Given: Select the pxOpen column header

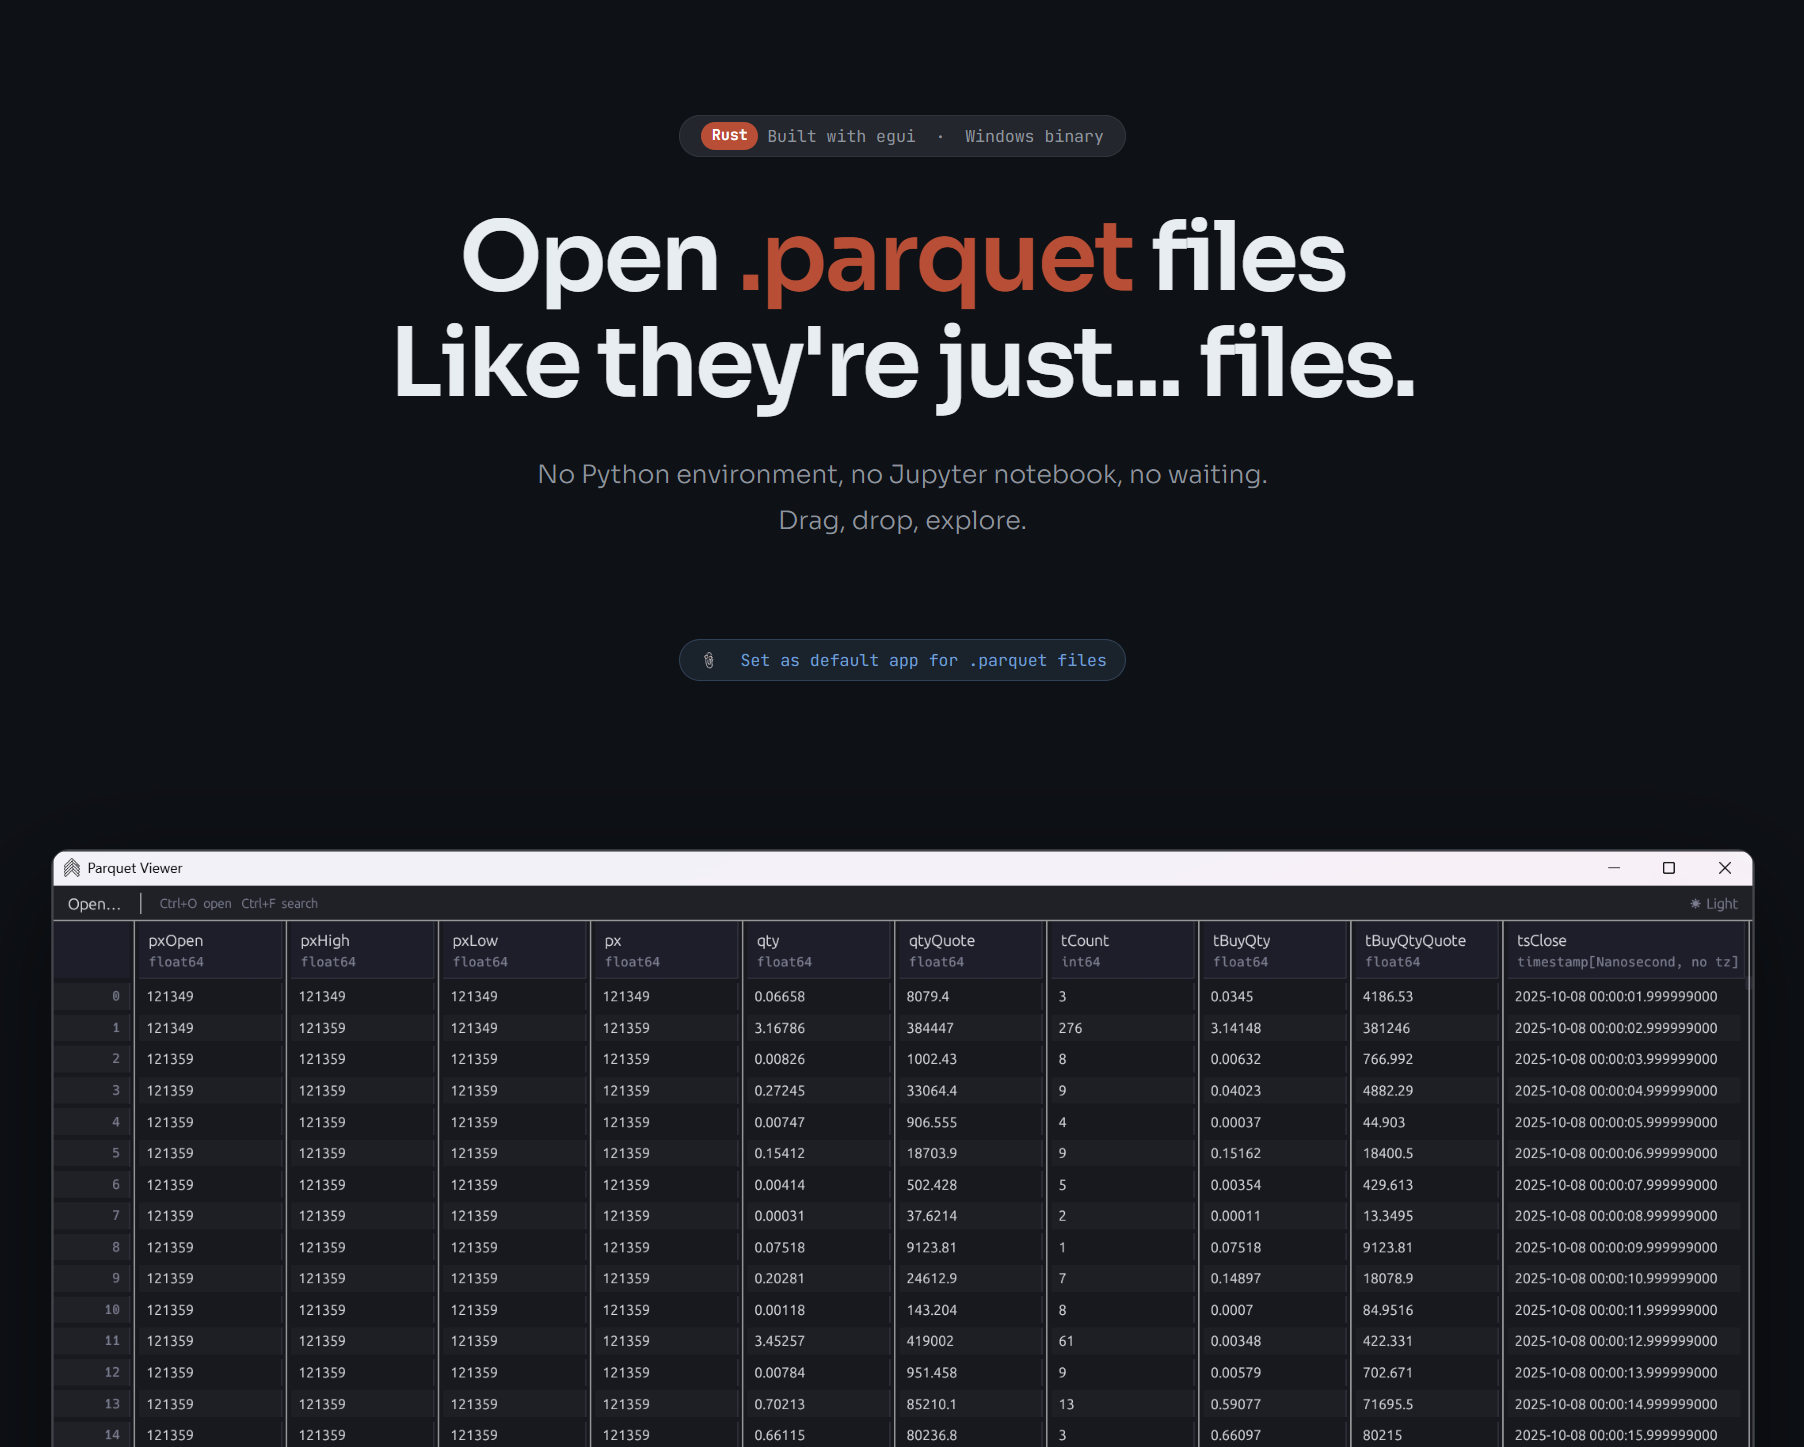Looking at the screenshot, I should (x=211, y=950).
